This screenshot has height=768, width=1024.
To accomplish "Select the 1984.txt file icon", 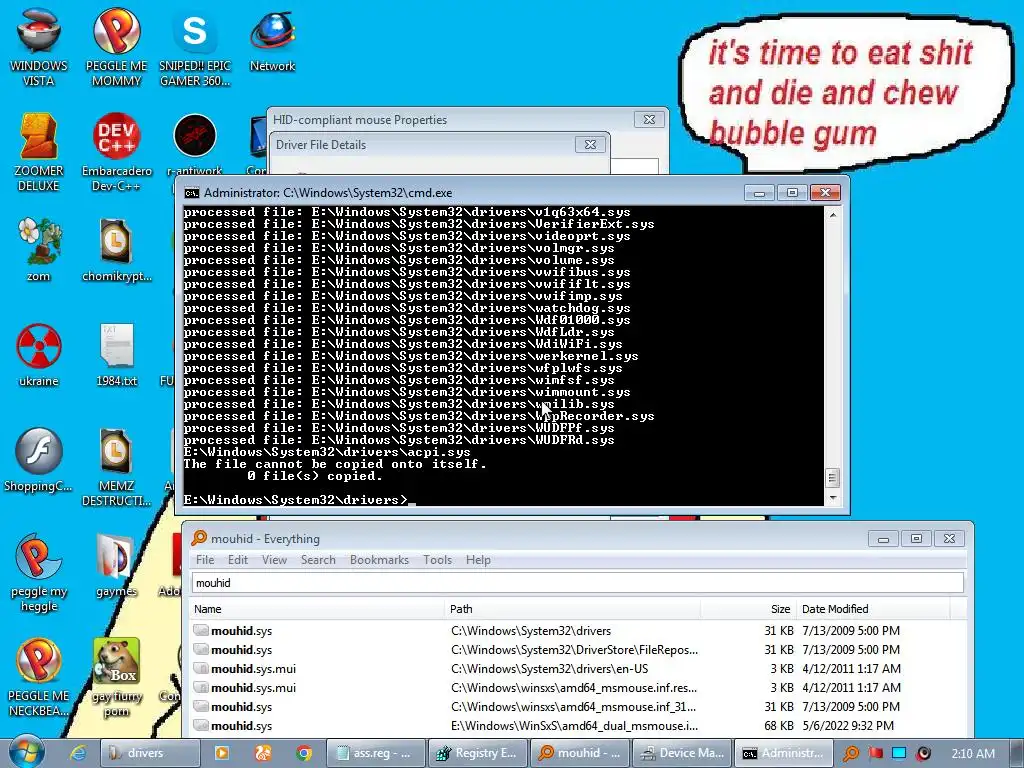I will click(x=116, y=354).
